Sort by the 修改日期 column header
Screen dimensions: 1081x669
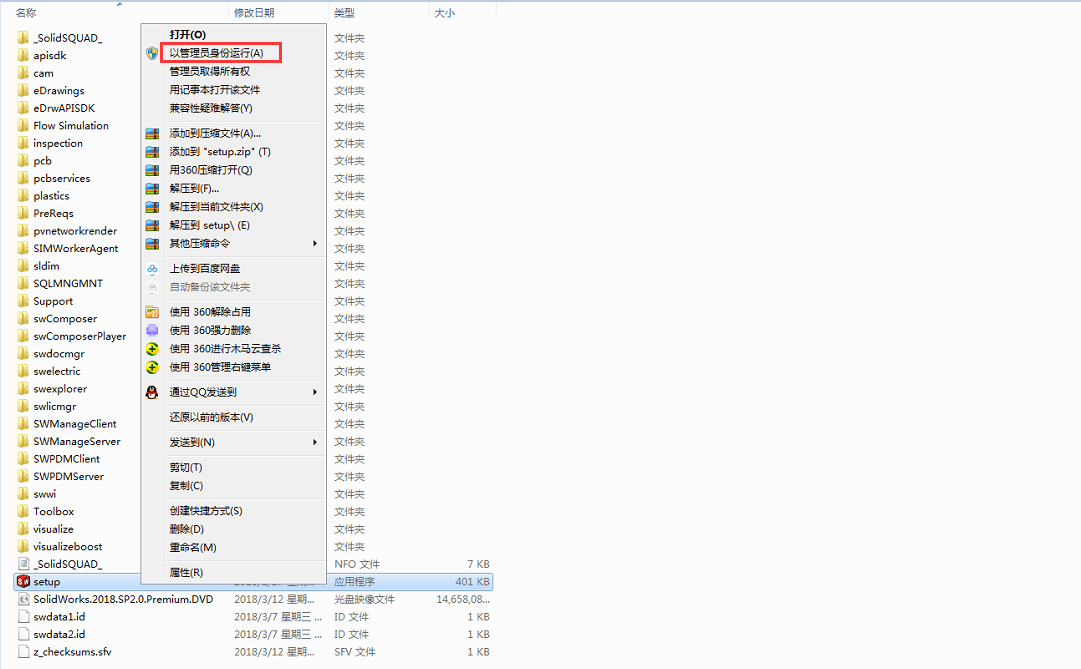point(254,13)
